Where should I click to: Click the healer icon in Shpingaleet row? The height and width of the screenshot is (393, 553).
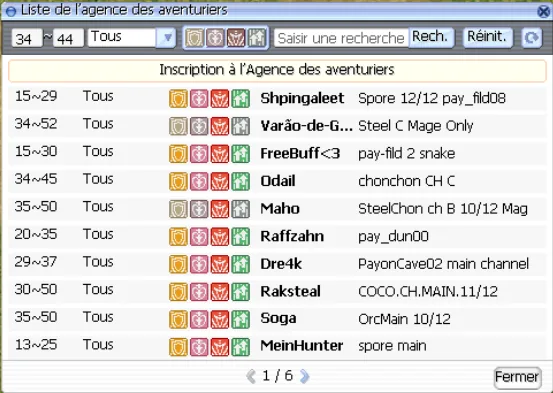[x=199, y=98]
